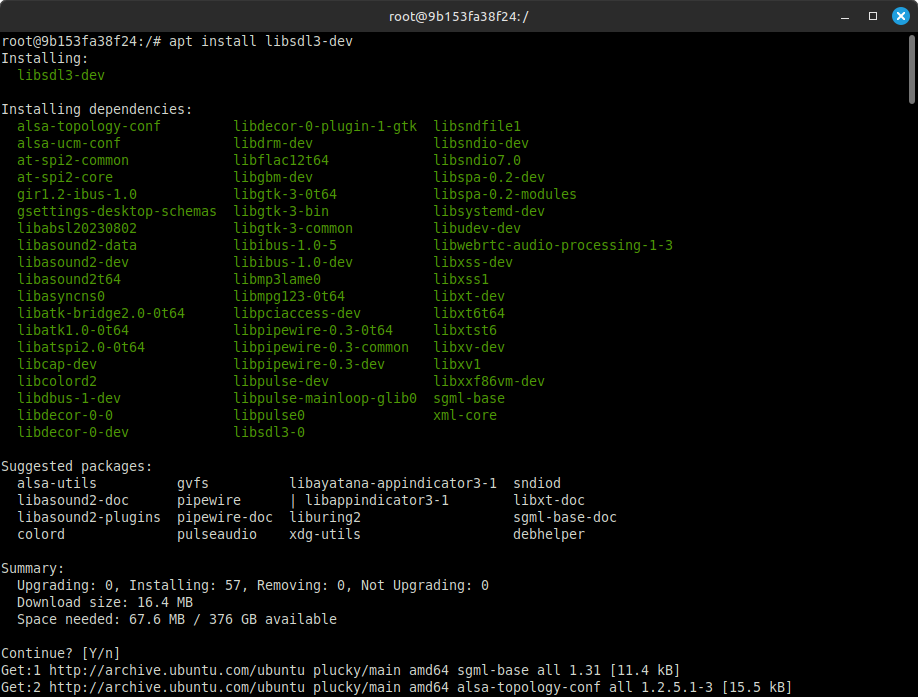Click the package libcap-dev
The width and height of the screenshot is (918, 697).
tap(57, 363)
